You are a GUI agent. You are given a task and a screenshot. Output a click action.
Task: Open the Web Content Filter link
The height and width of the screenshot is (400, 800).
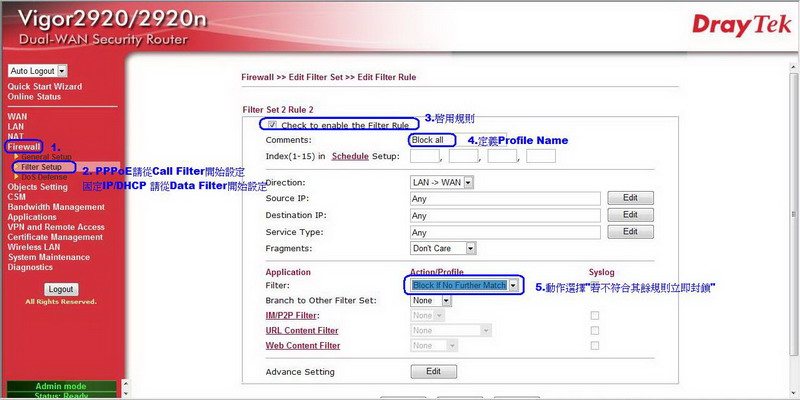click(303, 345)
